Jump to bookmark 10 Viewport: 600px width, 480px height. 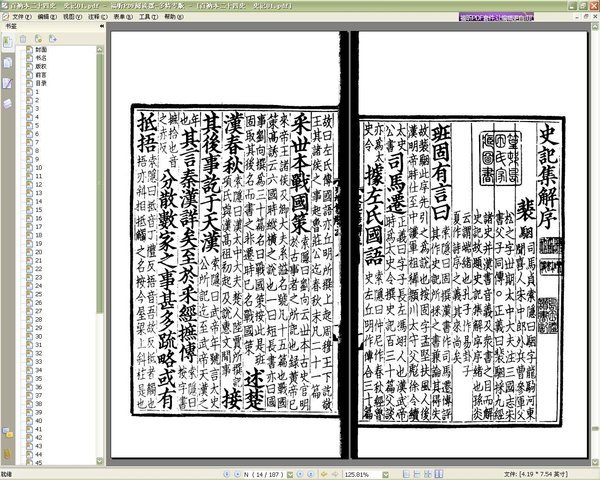coord(39,168)
